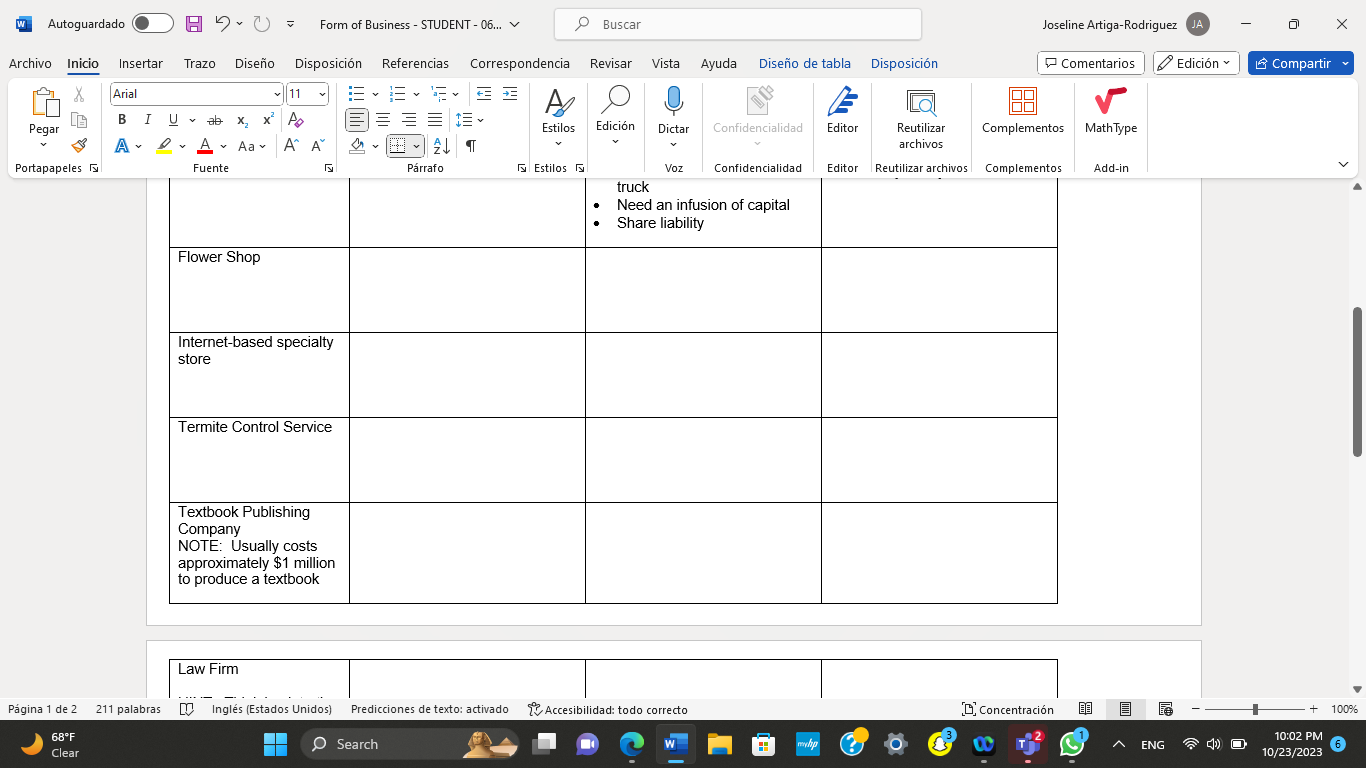Center align the paragraph

pyautogui.click(x=383, y=120)
